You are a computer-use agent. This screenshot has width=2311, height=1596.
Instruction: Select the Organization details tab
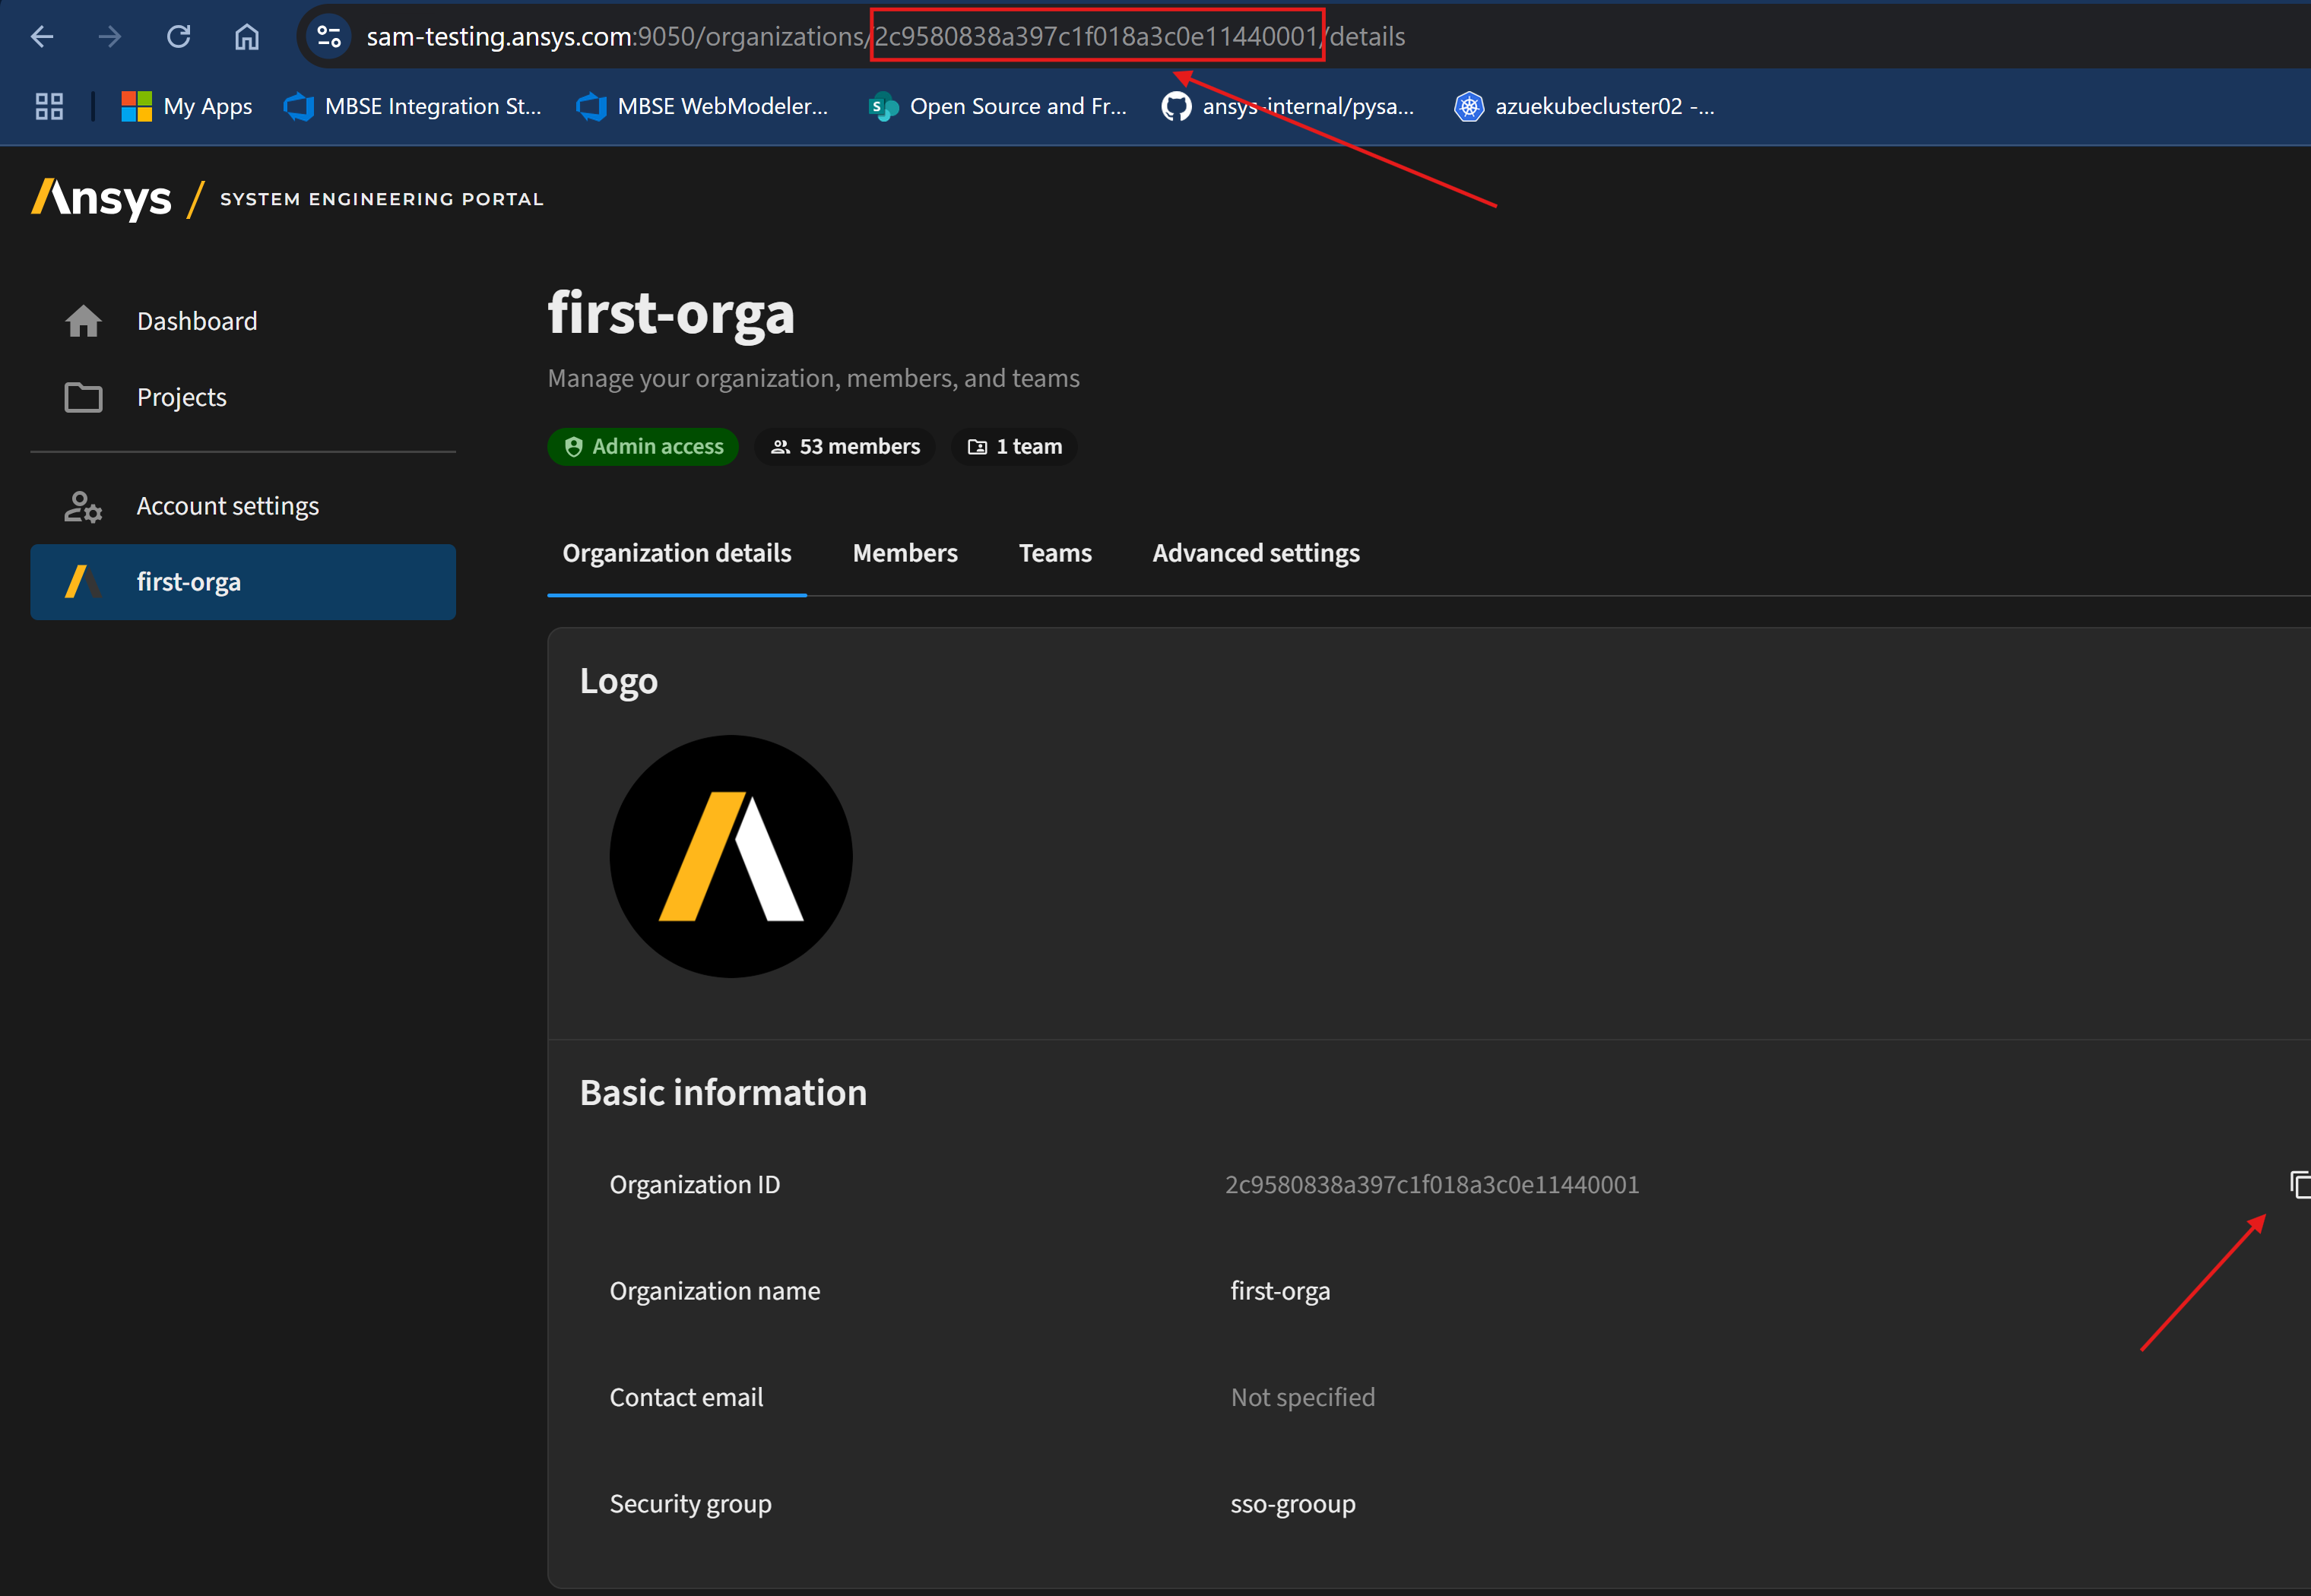676,553
